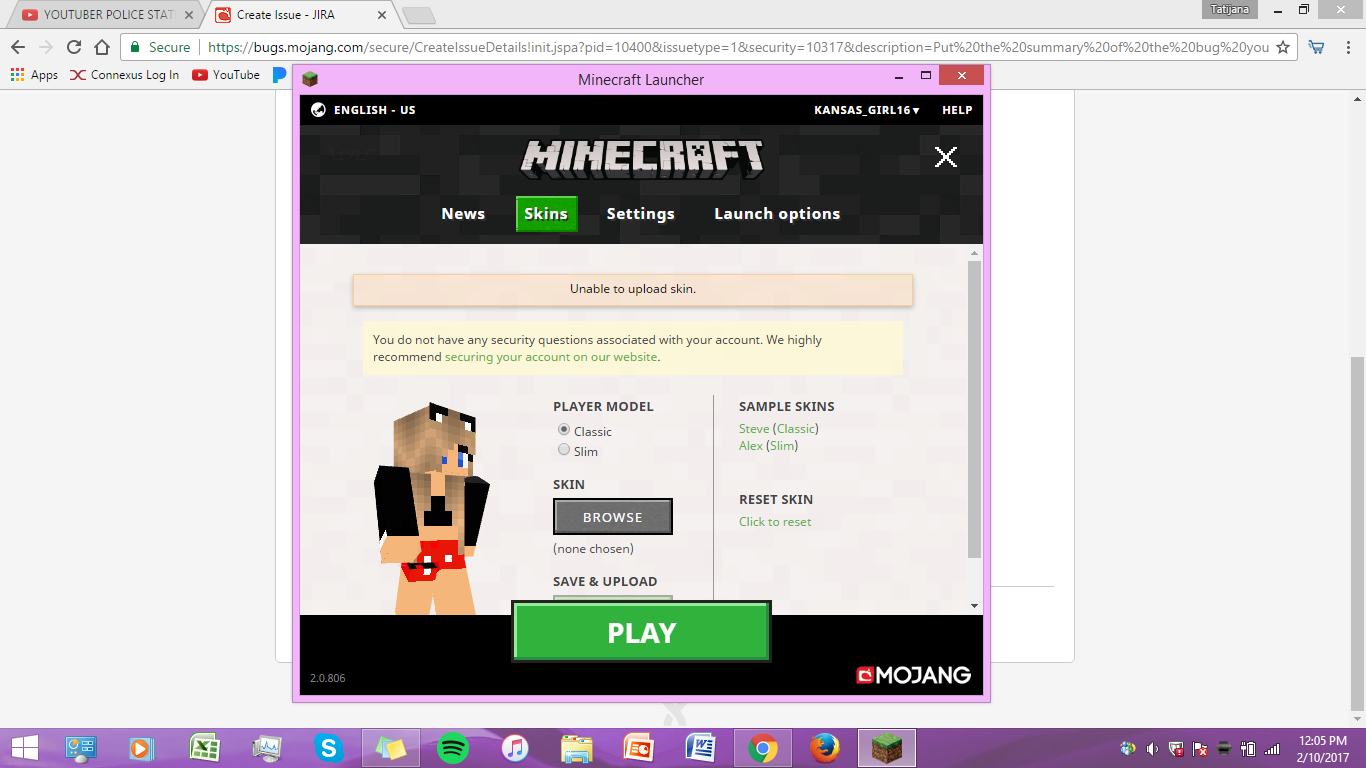1366x768 pixels.
Task: Click the globe language icon
Action: (x=318, y=110)
